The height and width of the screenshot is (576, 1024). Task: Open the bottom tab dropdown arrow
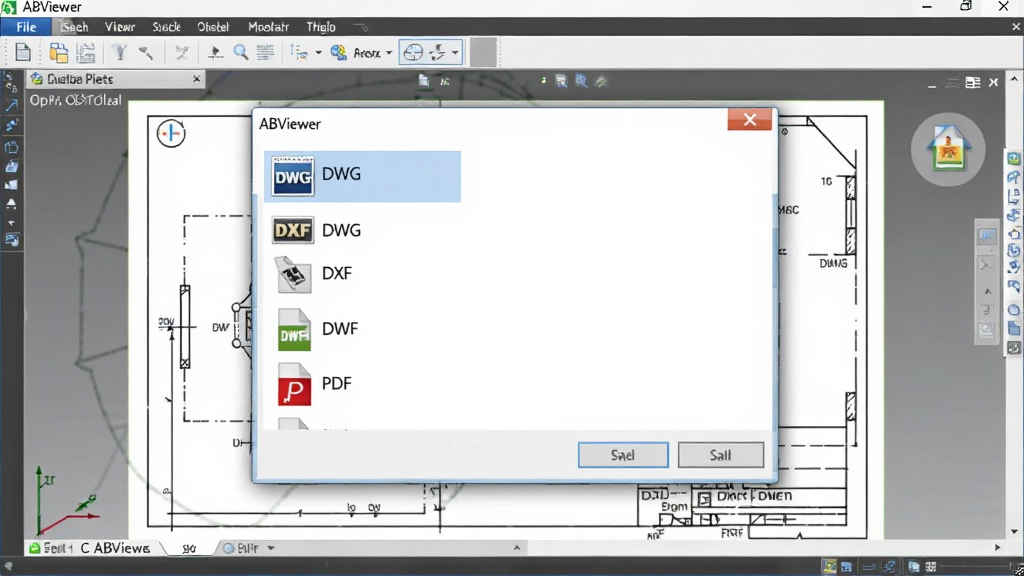[x=271, y=548]
